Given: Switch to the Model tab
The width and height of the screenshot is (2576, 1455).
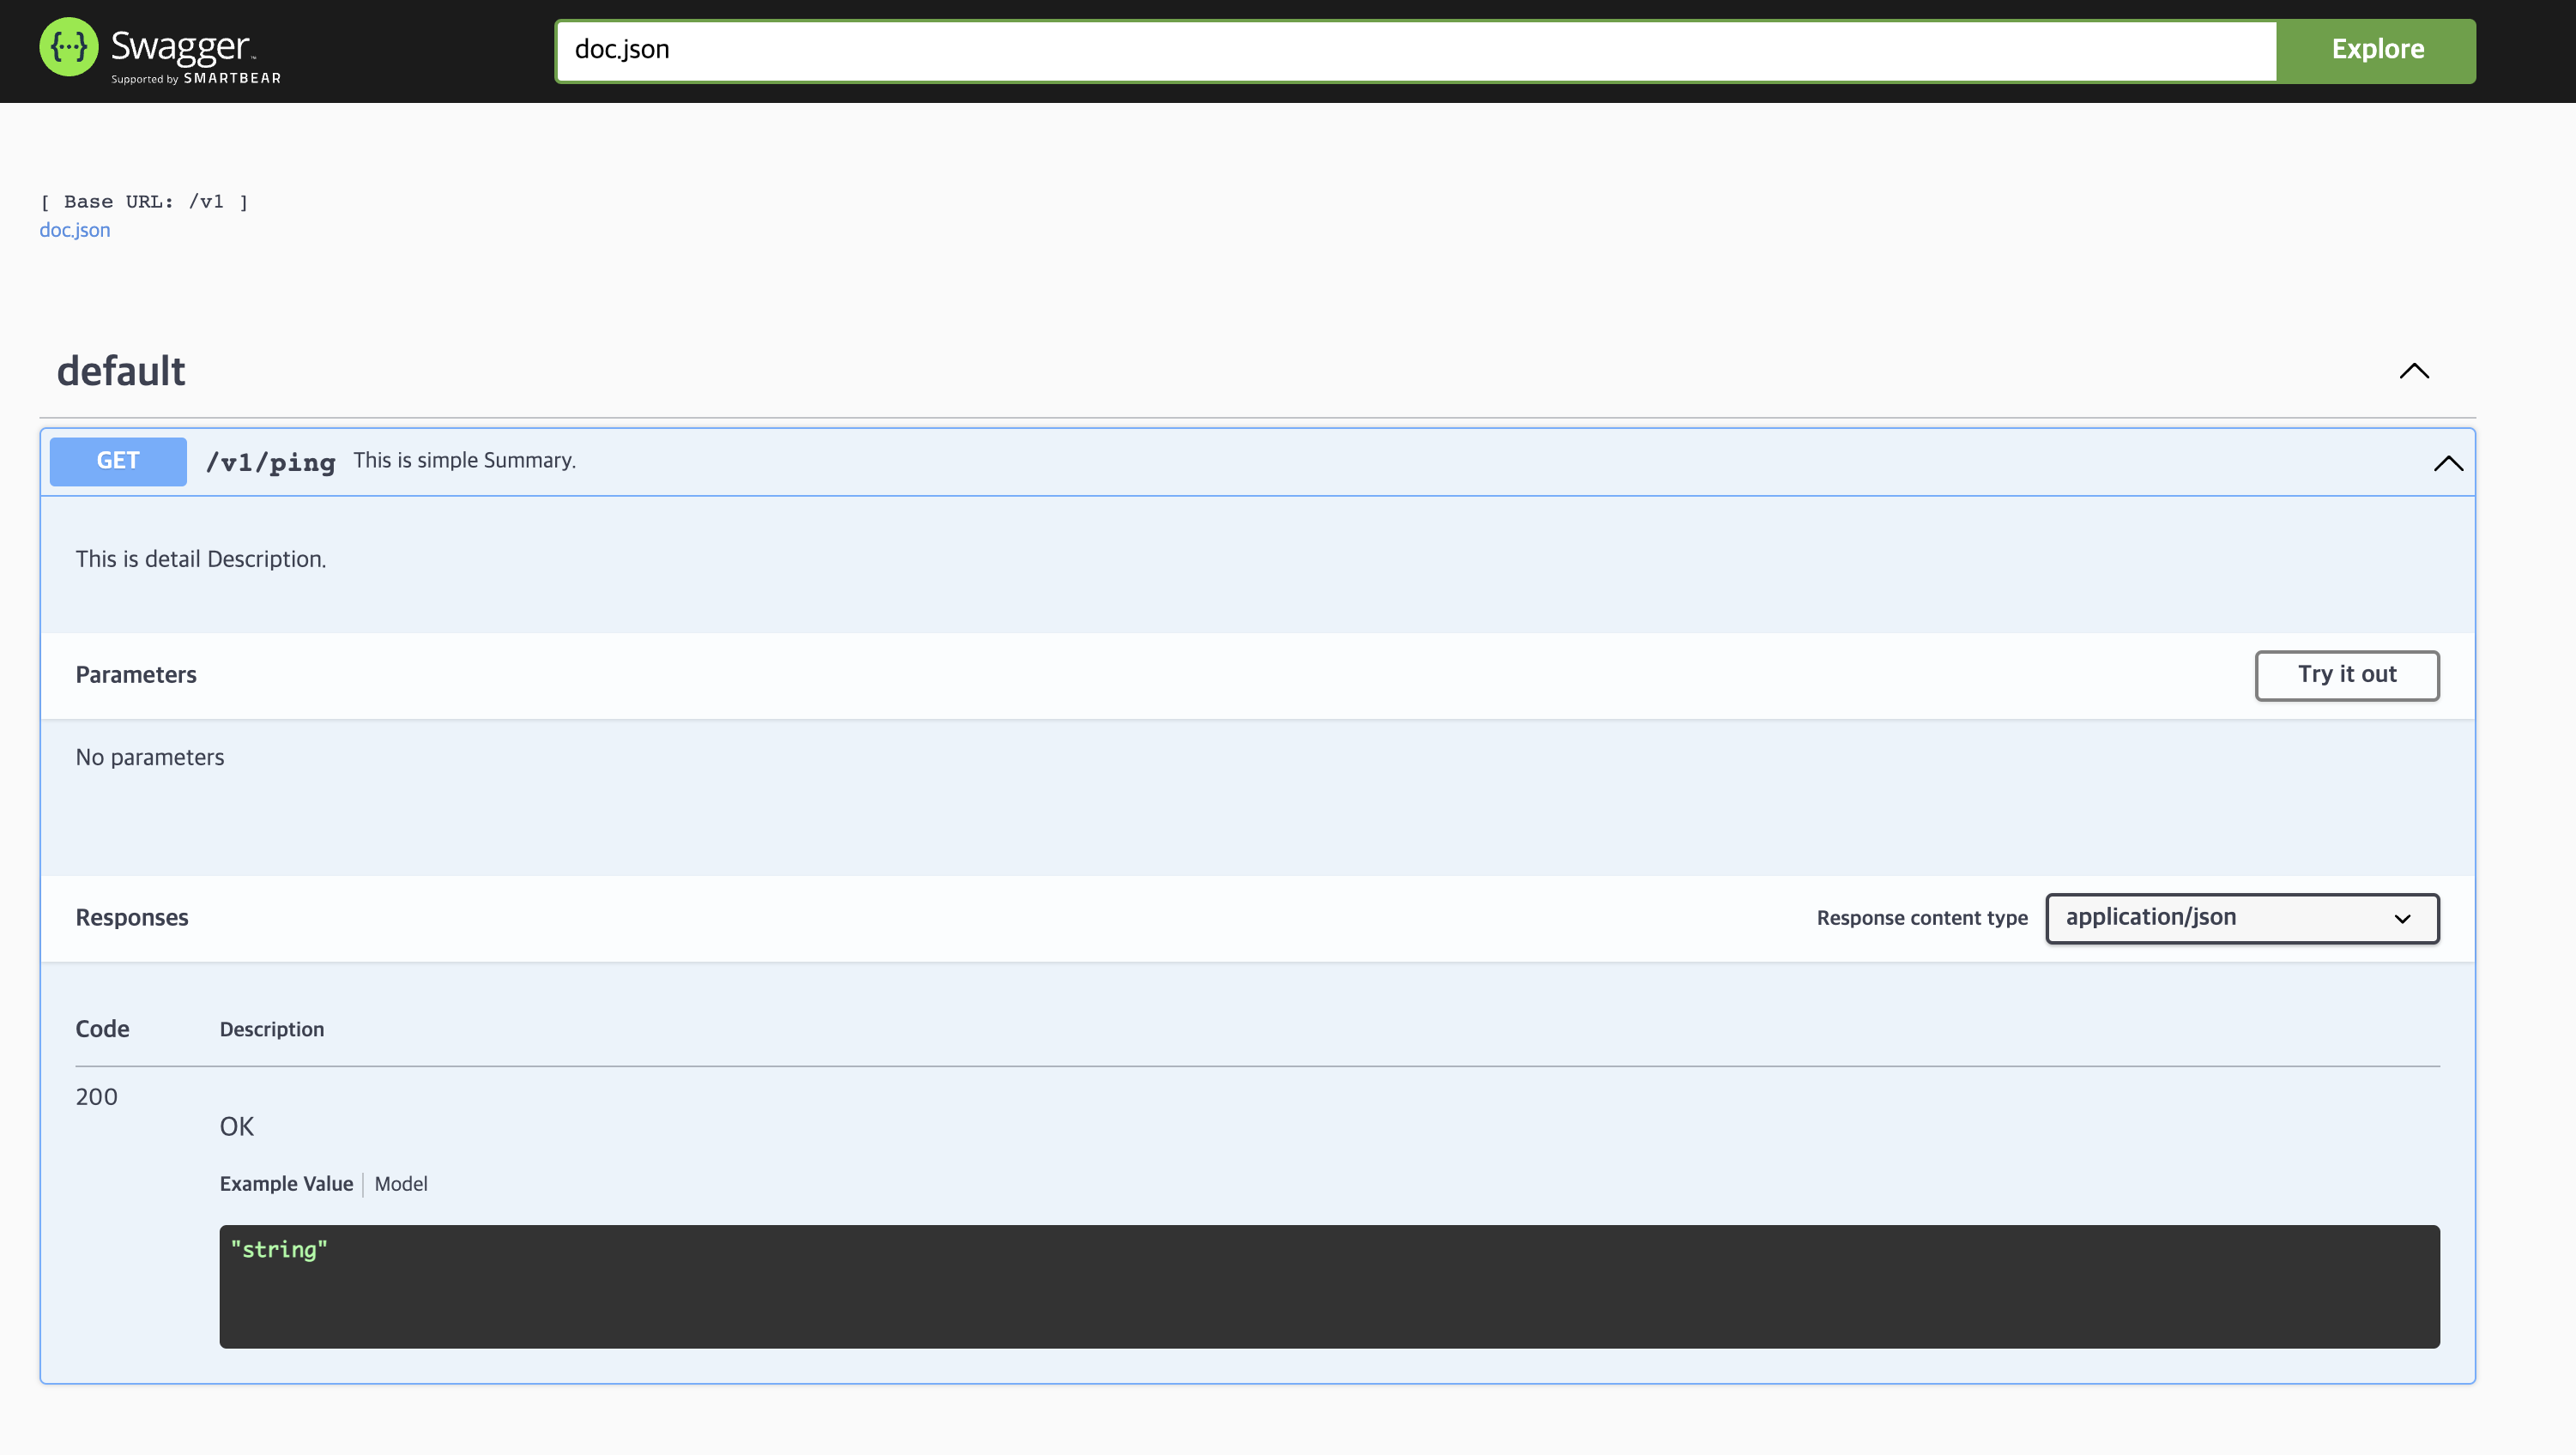Looking at the screenshot, I should (x=400, y=1184).
